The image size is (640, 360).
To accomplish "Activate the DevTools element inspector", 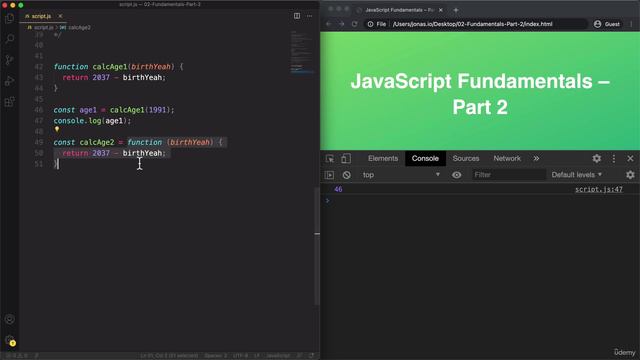I will pyautogui.click(x=330, y=158).
